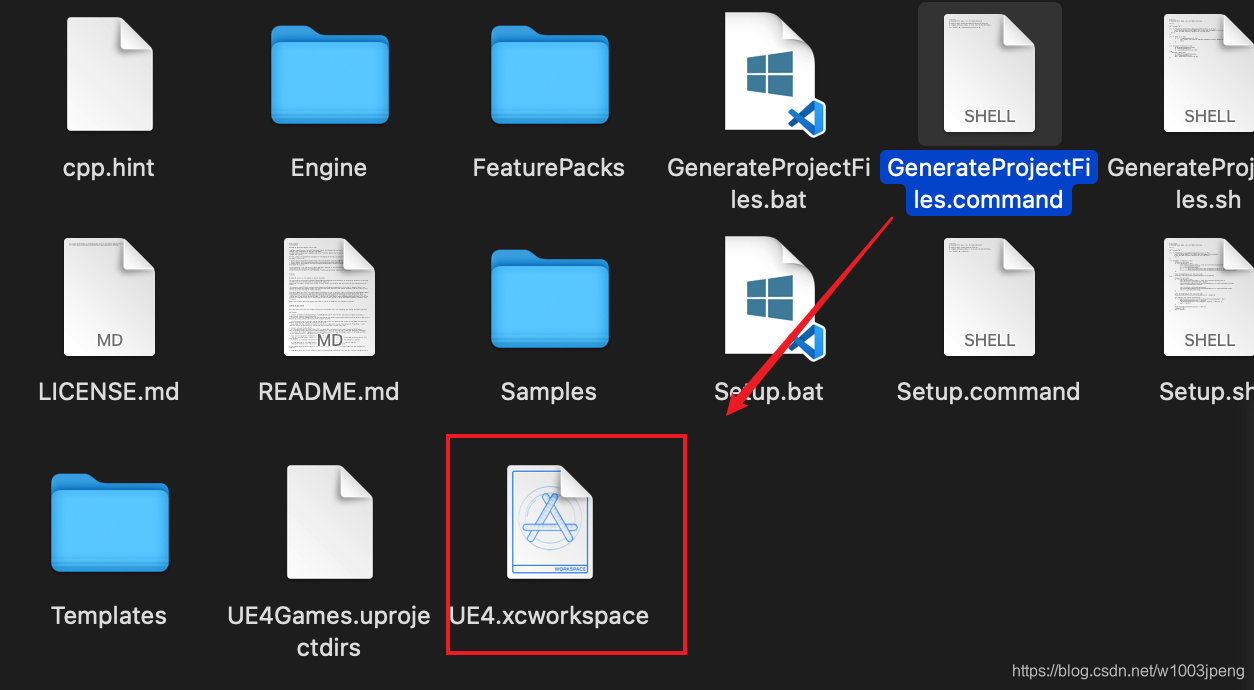Select GenerateProjectFiles.bat file icon
This screenshot has width=1254, height=690.
click(x=774, y=74)
